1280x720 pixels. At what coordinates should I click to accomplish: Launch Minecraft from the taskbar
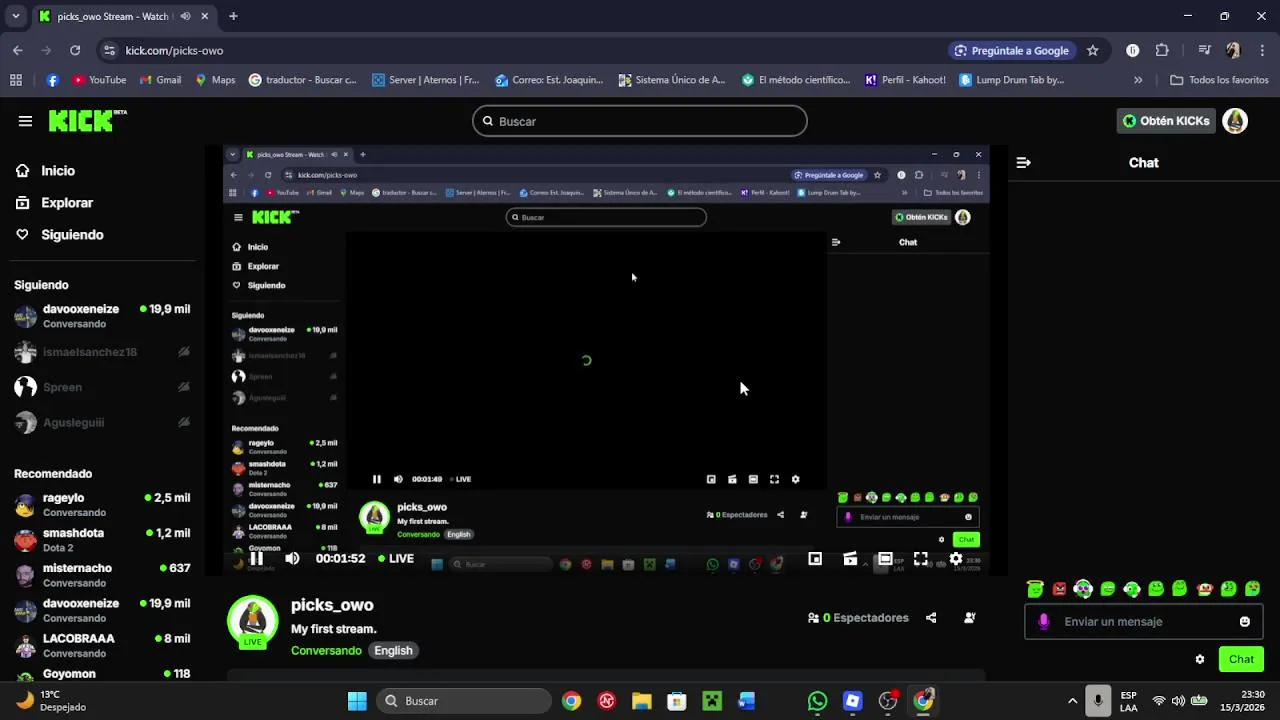pyautogui.click(x=712, y=701)
